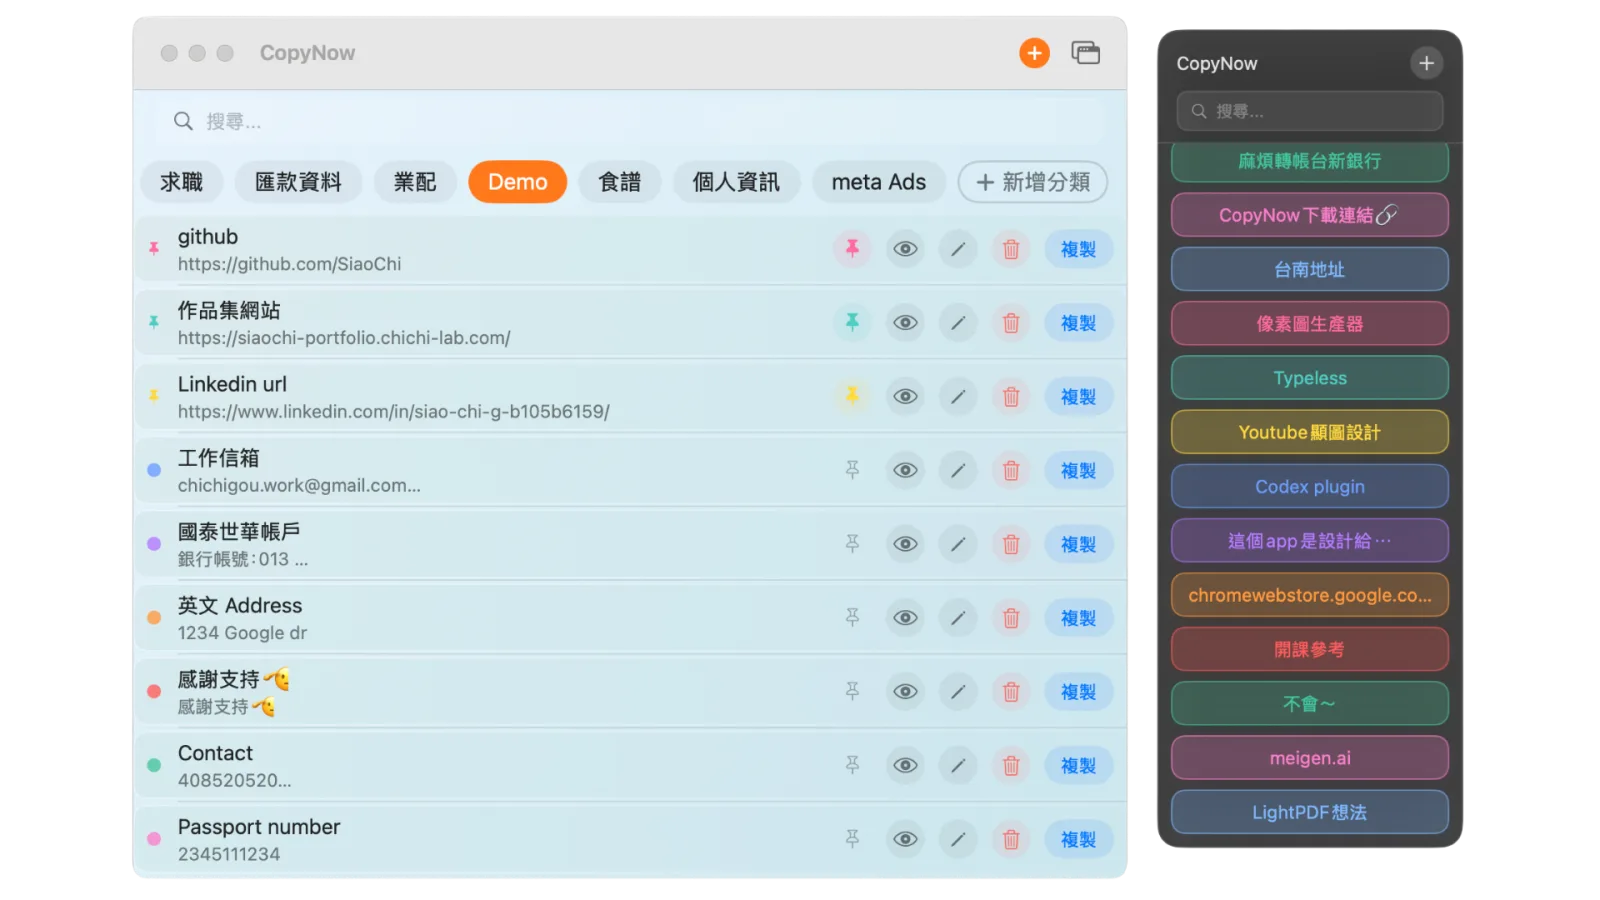Screen dimensions: 1600x900
Task: Delete the Linkedin url entry
Action: tap(1011, 397)
